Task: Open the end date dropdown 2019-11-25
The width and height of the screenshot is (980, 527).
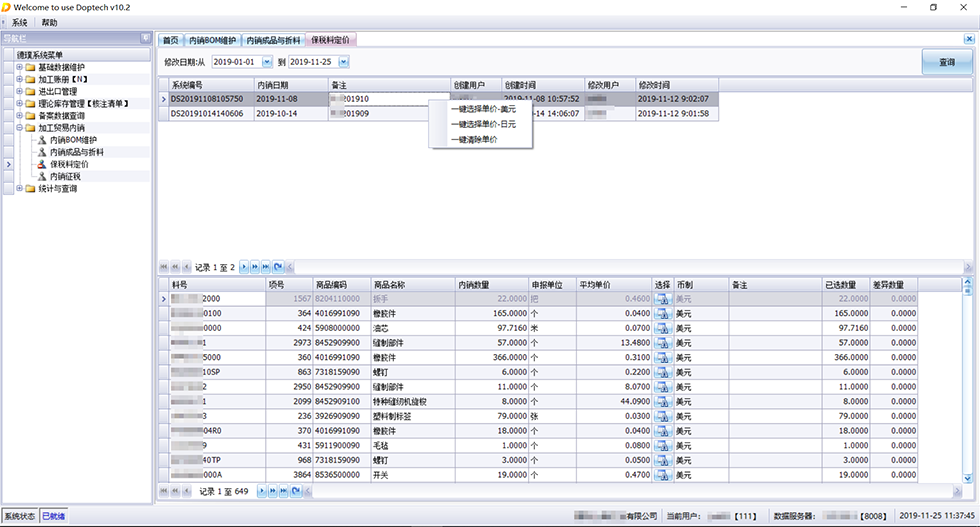Action: click(x=343, y=62)
